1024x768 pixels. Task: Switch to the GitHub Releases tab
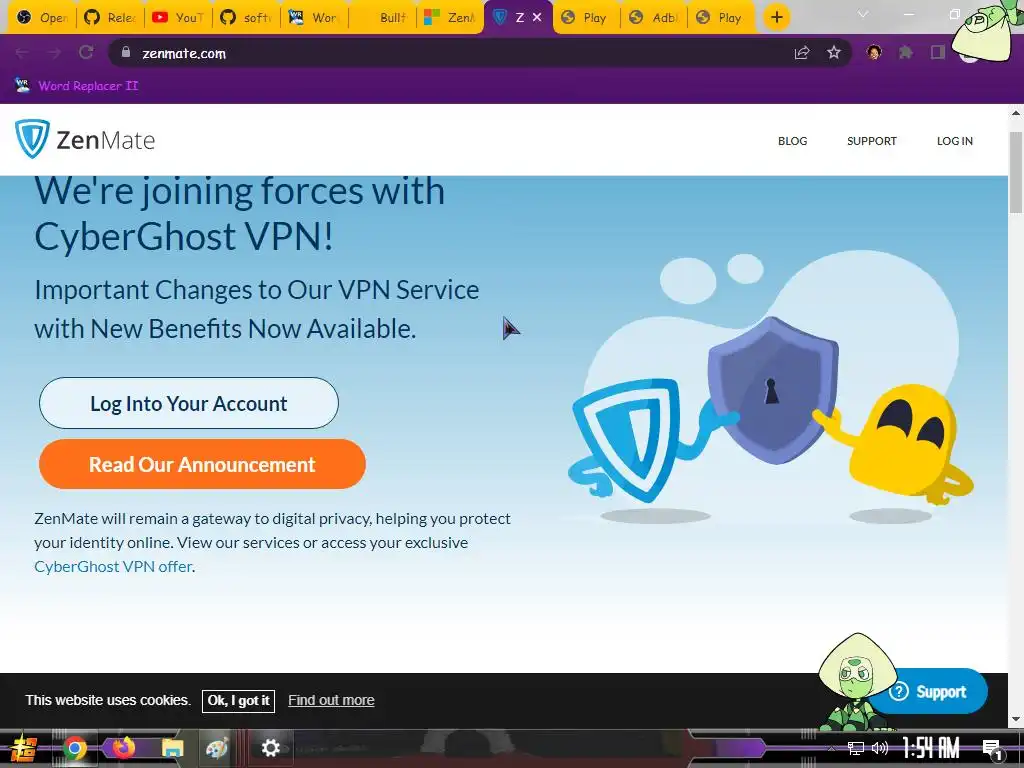point(110,18)
